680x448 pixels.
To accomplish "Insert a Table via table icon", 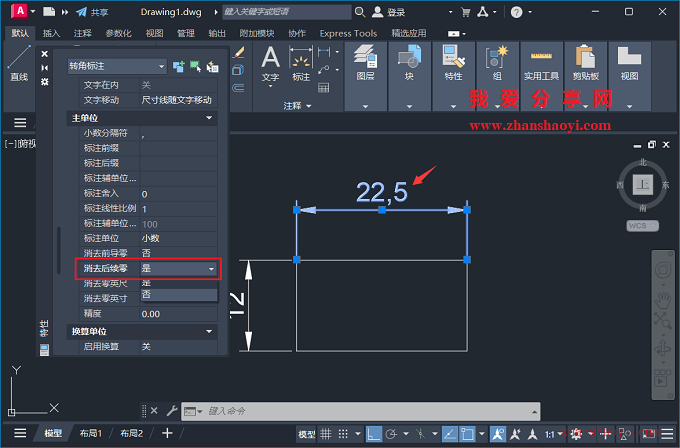I will point(324,88).
